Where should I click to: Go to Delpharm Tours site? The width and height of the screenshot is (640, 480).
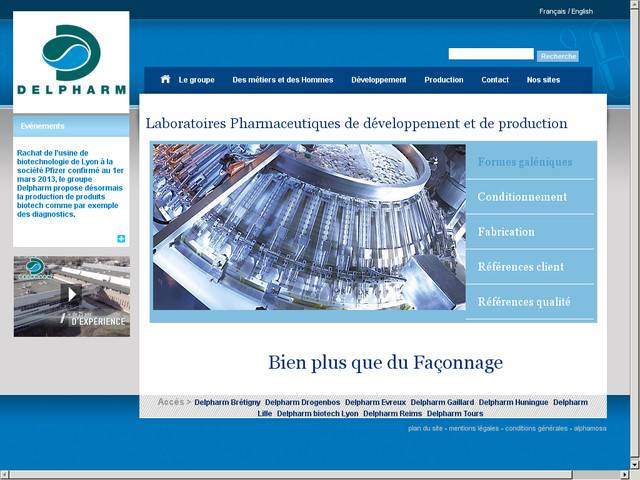click(455, 413)
